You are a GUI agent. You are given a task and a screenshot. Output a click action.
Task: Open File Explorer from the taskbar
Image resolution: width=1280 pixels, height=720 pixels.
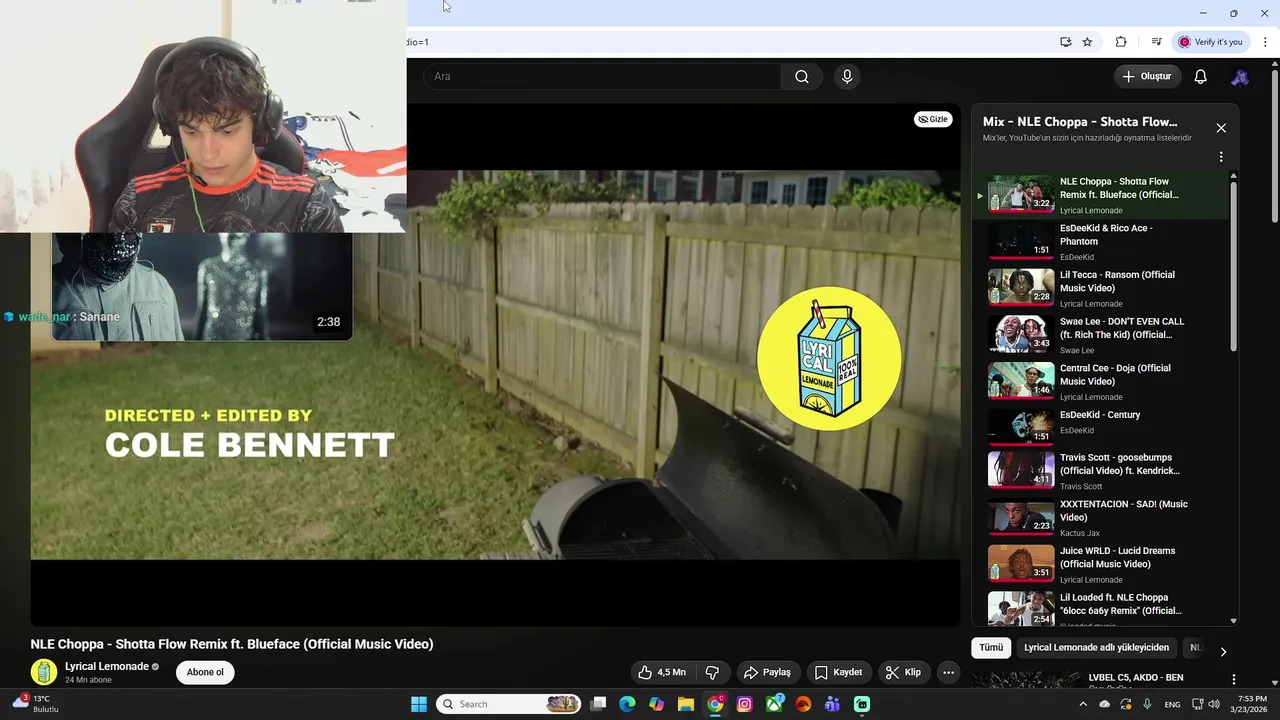686,704
